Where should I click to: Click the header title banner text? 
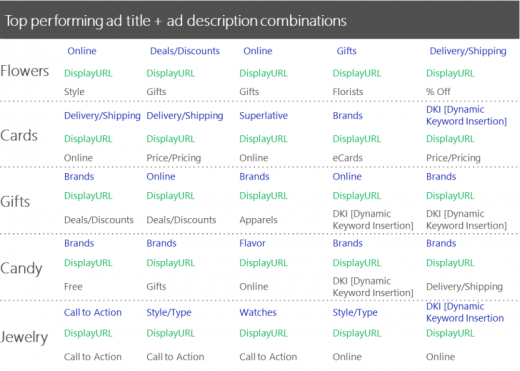(x=176, y=21)
